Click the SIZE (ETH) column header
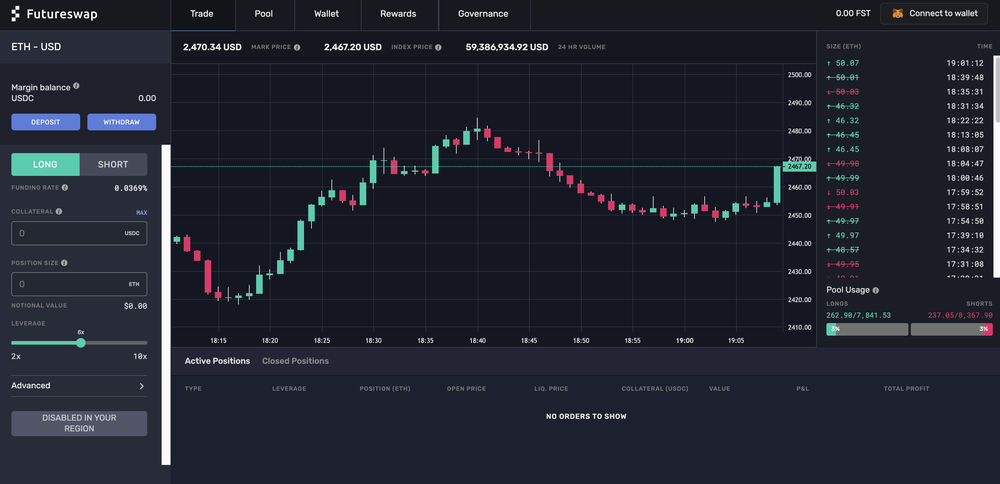 coord(842,47)
